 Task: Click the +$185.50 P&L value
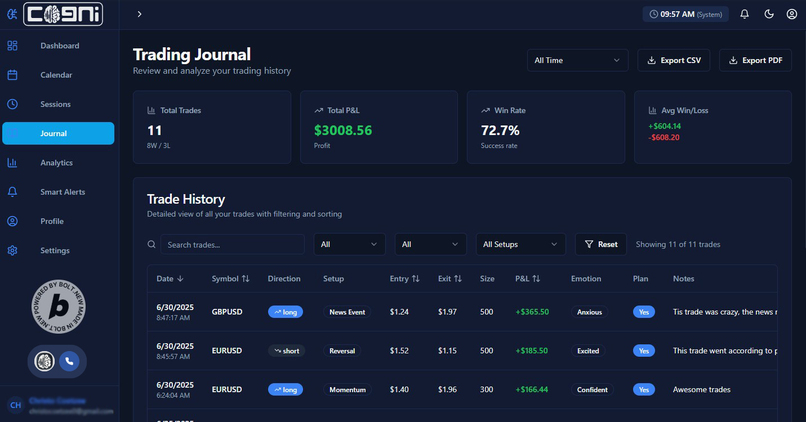[x=532, y=351]
